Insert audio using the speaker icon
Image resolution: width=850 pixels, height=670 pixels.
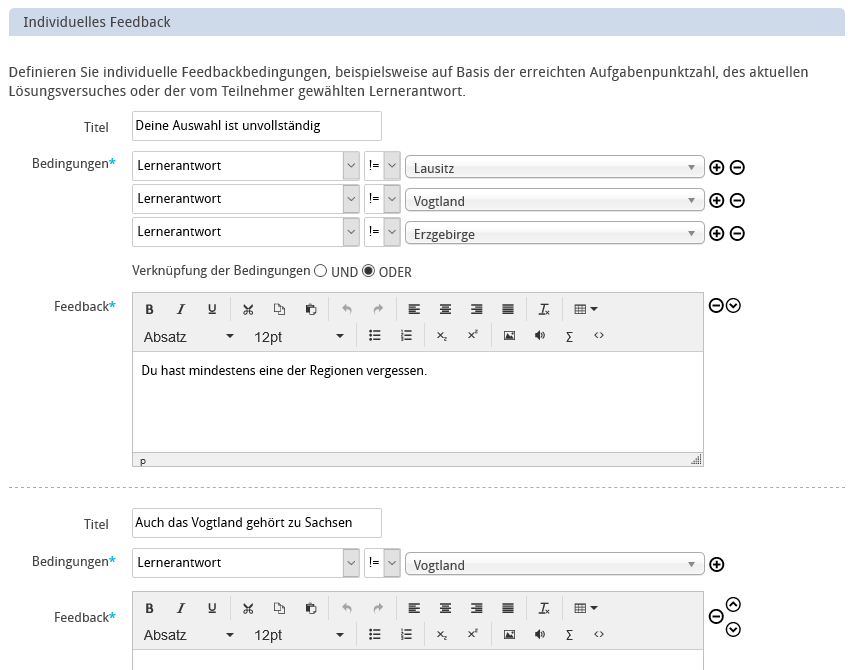pyautogui.click(x=539, y=336)
